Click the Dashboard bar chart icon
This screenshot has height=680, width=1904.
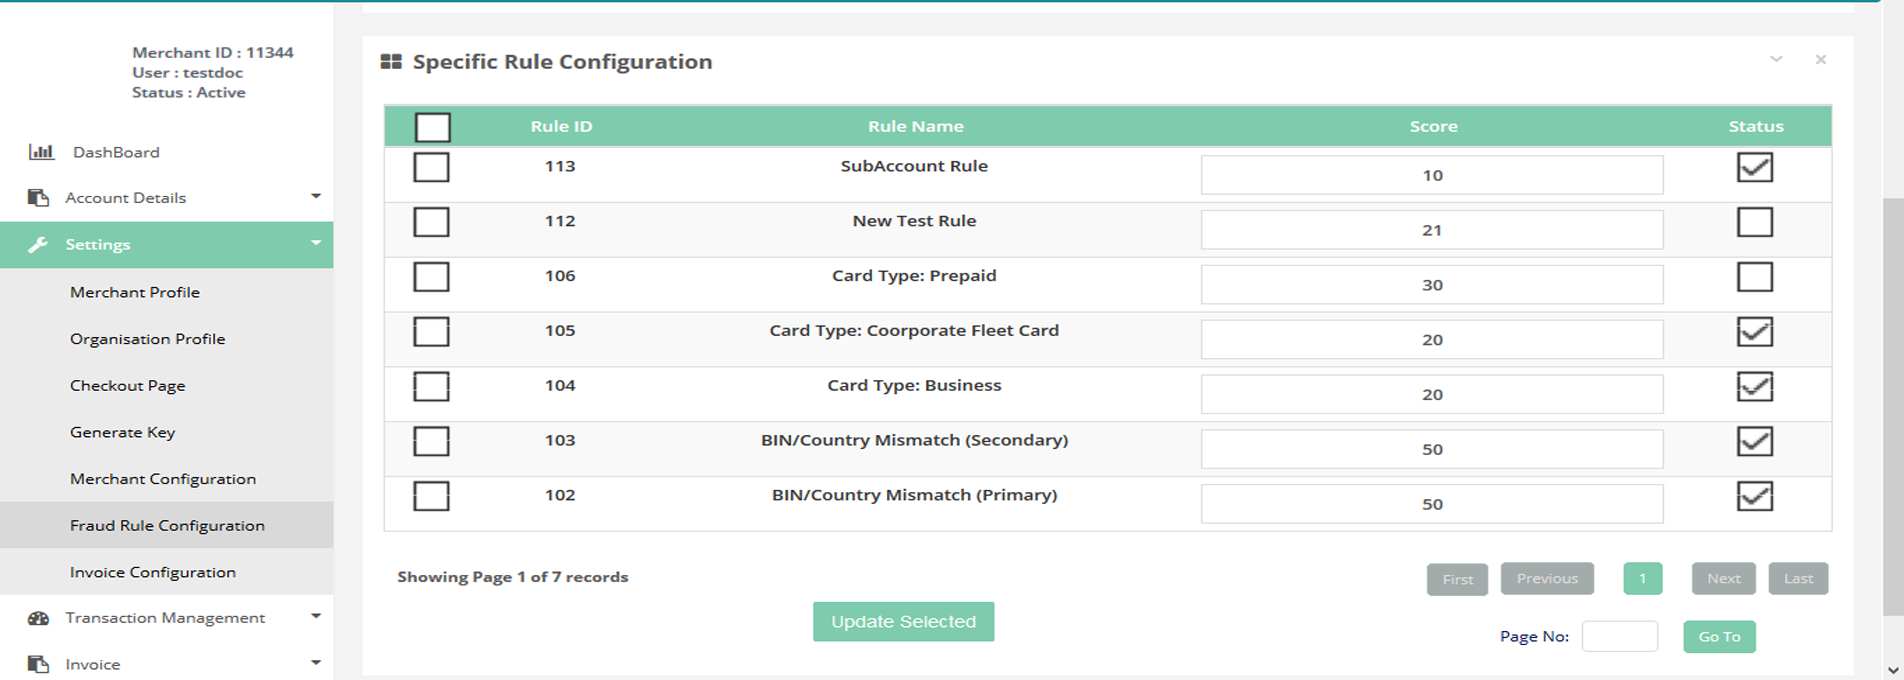pos(41,152)
